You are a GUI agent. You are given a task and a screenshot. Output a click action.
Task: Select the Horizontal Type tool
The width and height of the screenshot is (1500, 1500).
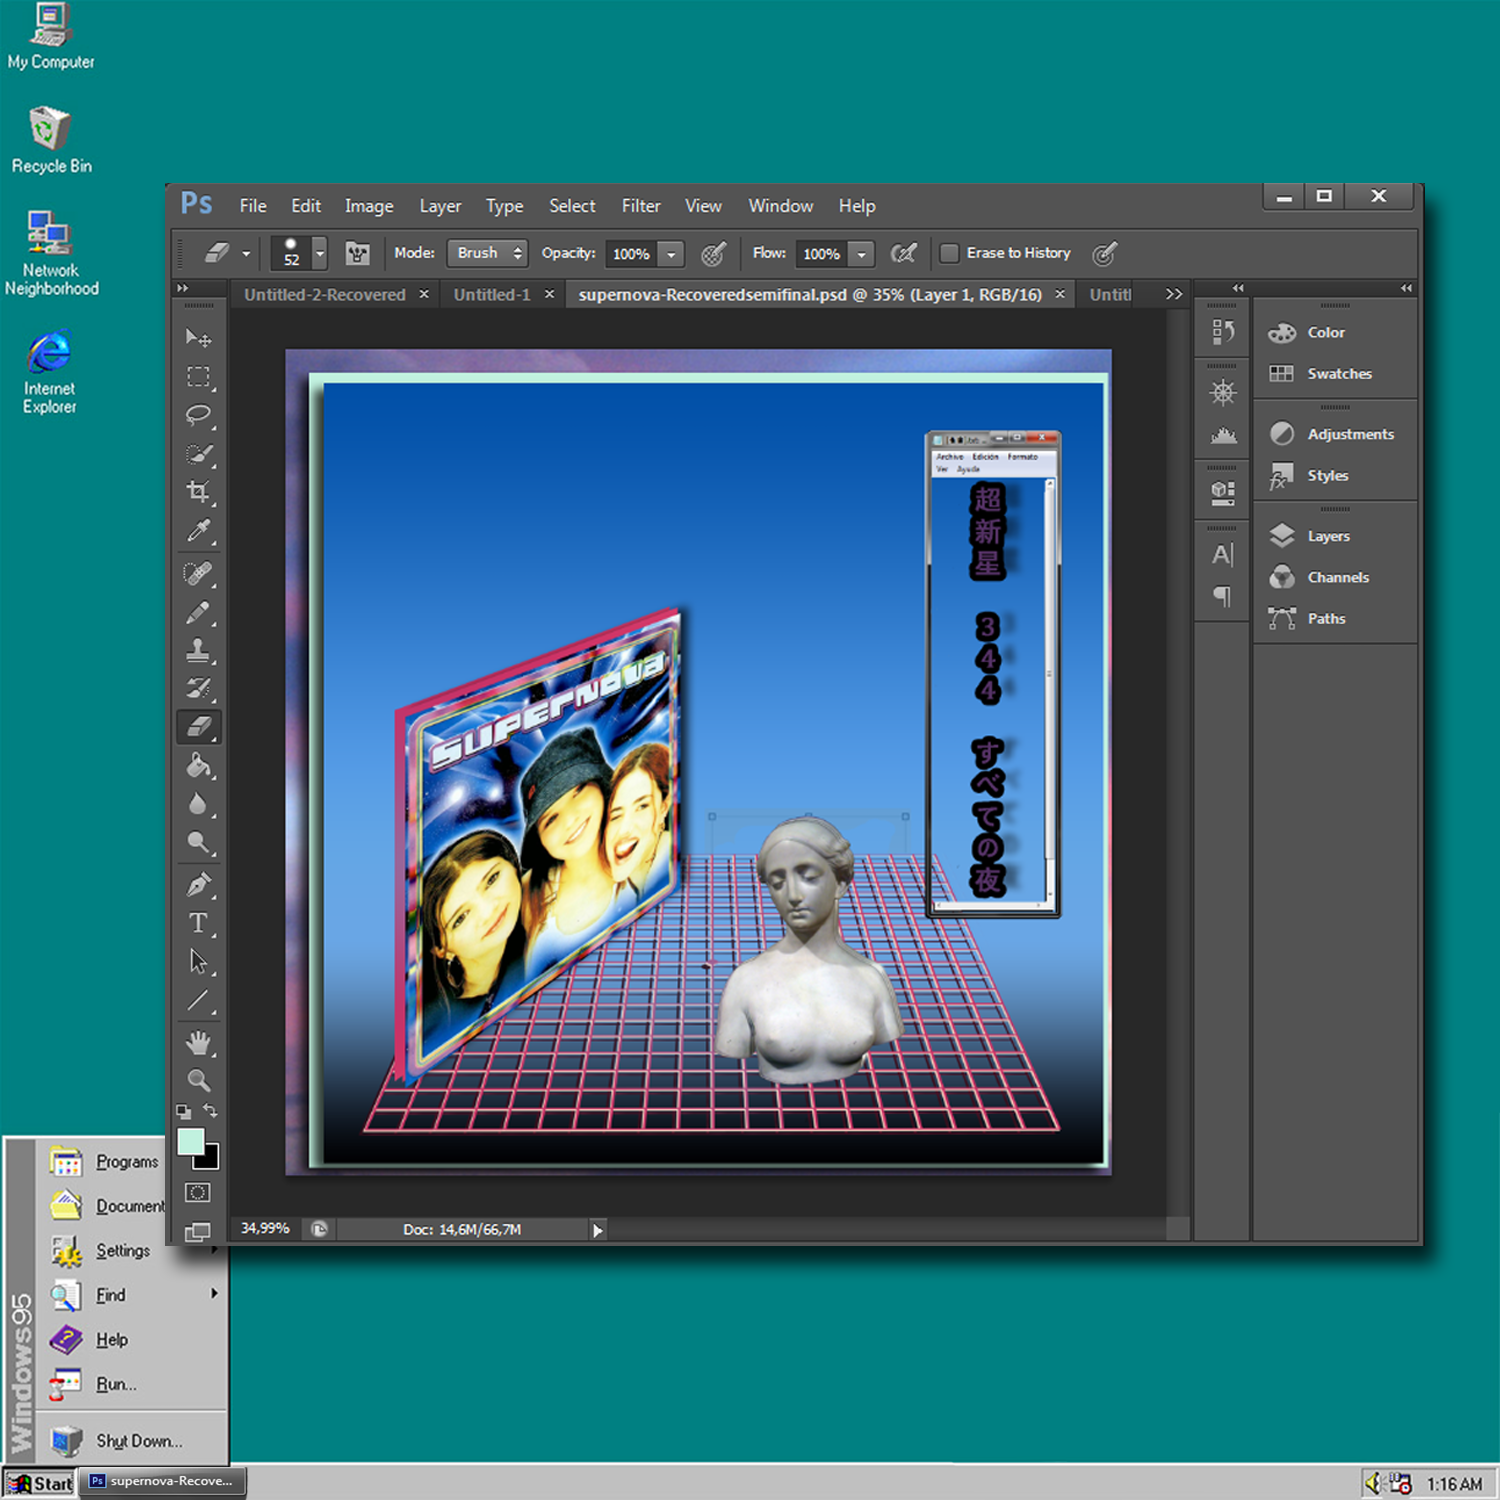click(x=198, y=923)
